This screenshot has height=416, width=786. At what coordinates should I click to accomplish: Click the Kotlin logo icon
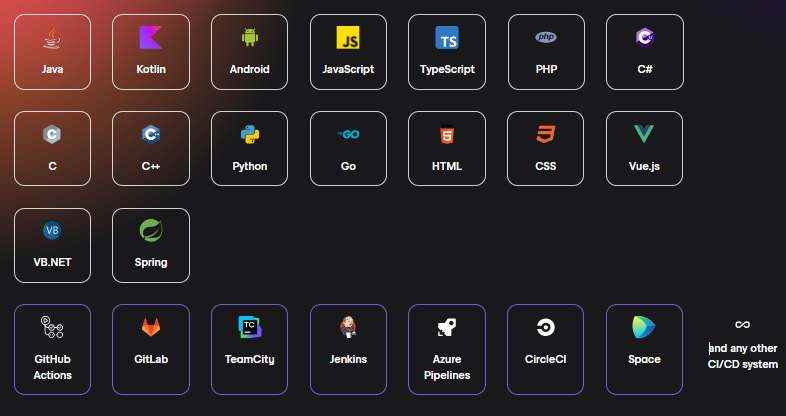click(151, 38)
